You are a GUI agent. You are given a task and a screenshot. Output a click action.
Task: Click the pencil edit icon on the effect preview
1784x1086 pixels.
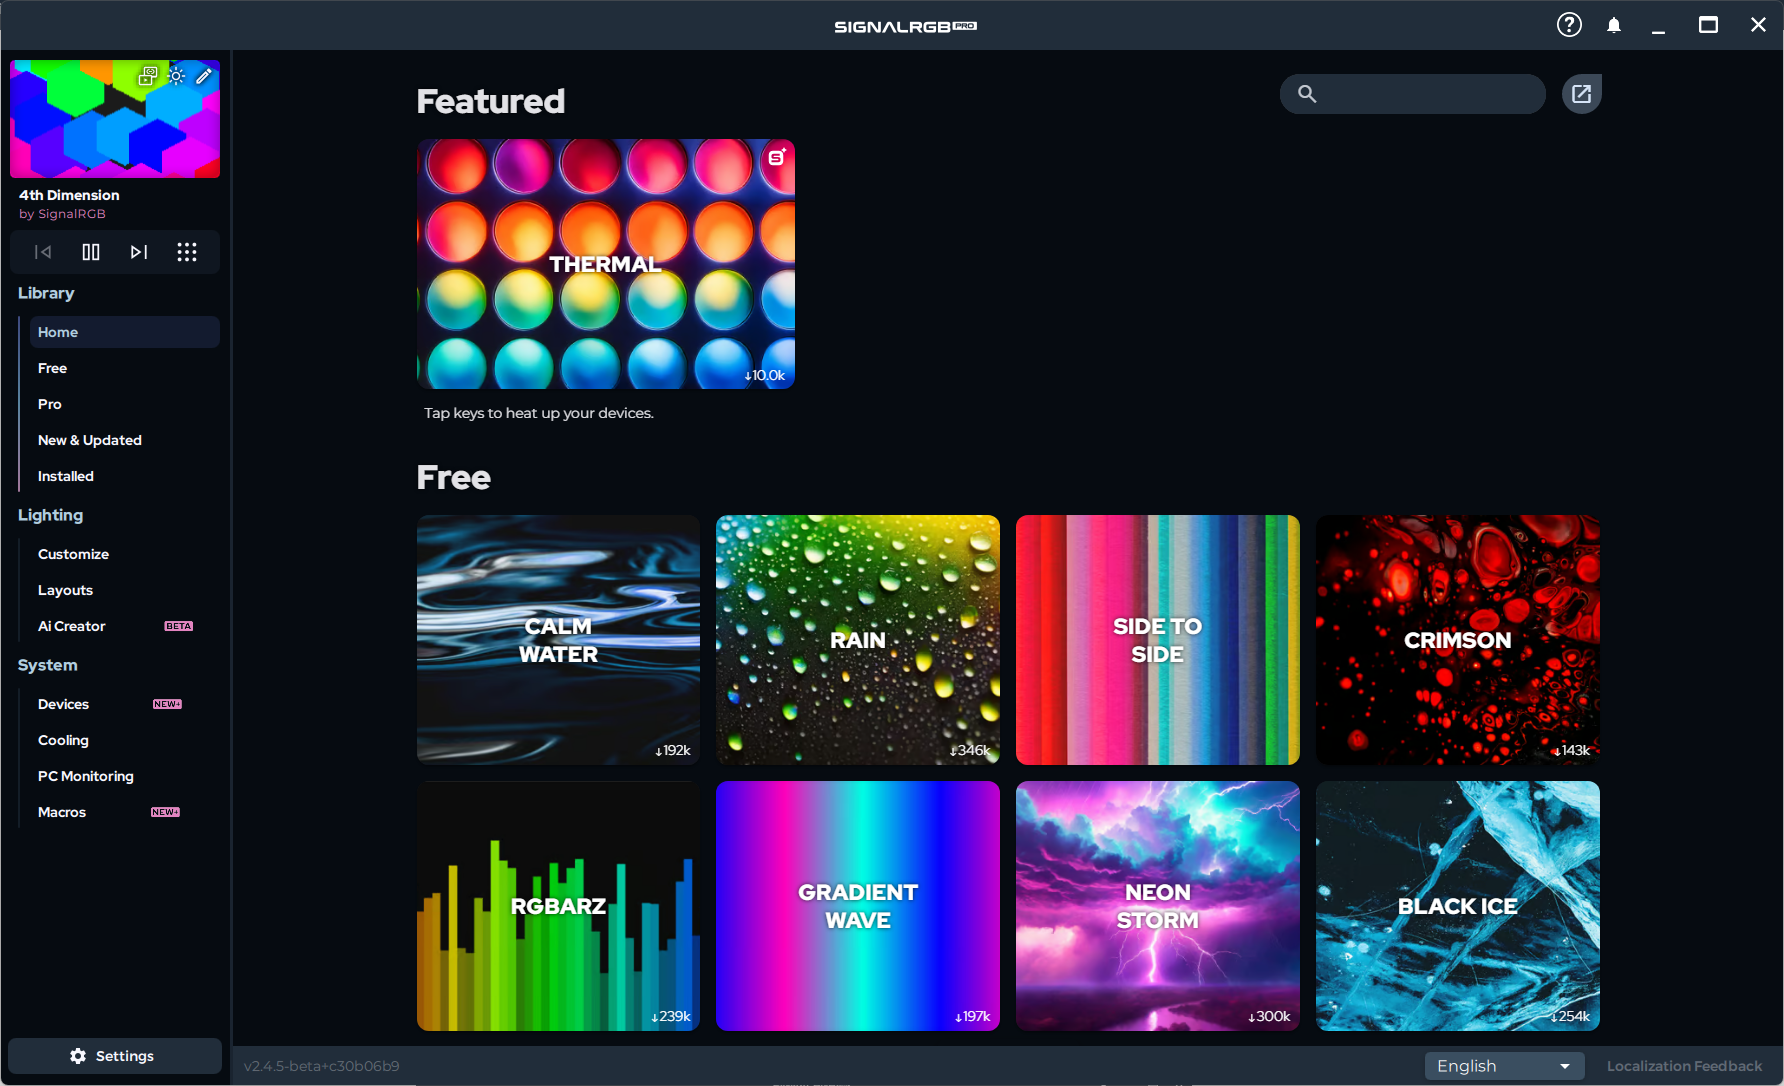[204, 76]
